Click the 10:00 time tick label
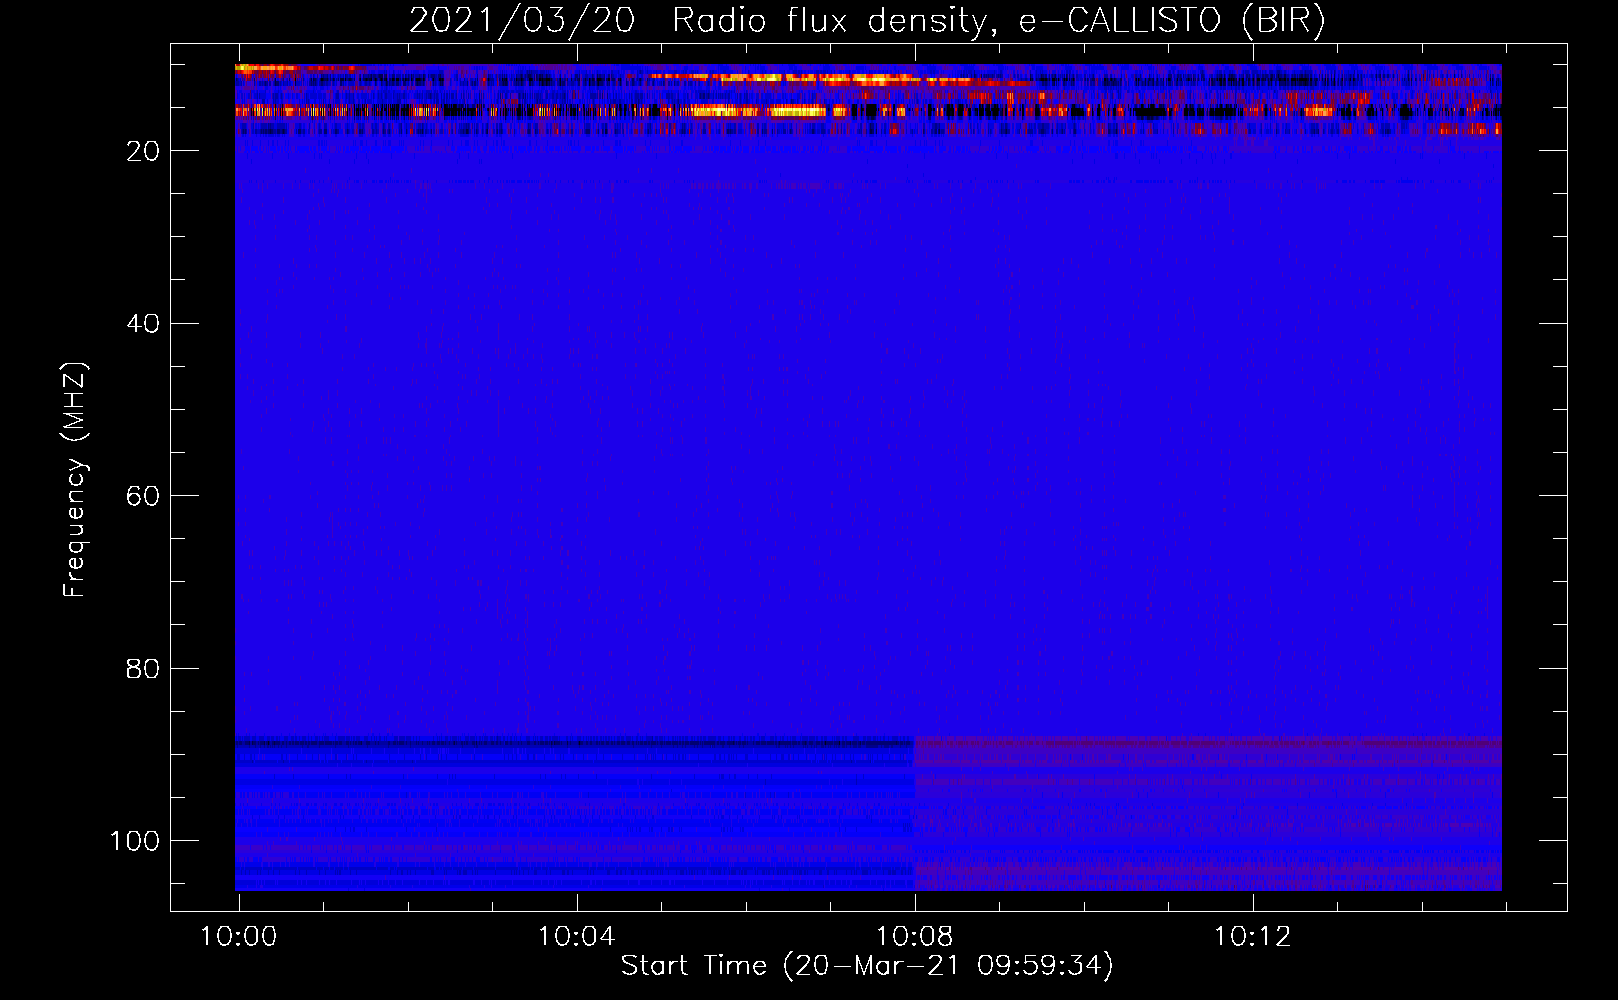Viewport: 1618px width, 1000px height. click(x=239, y=937)
